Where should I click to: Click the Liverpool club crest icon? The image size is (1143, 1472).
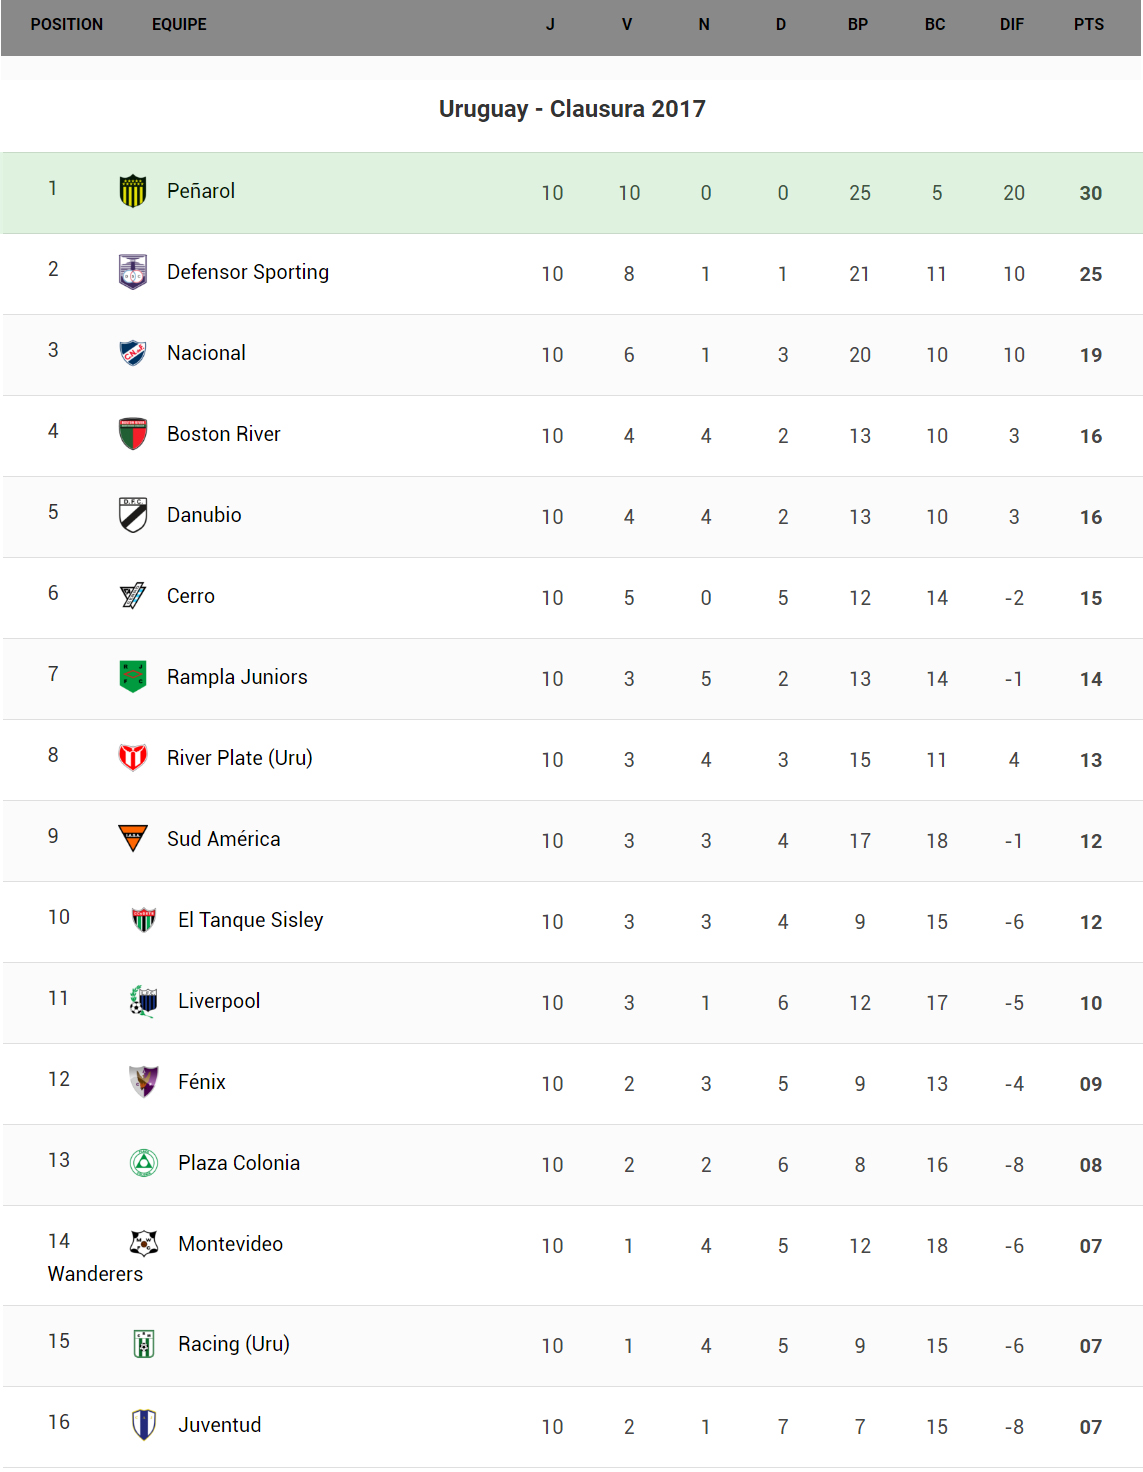click(x=144, y=1000)
